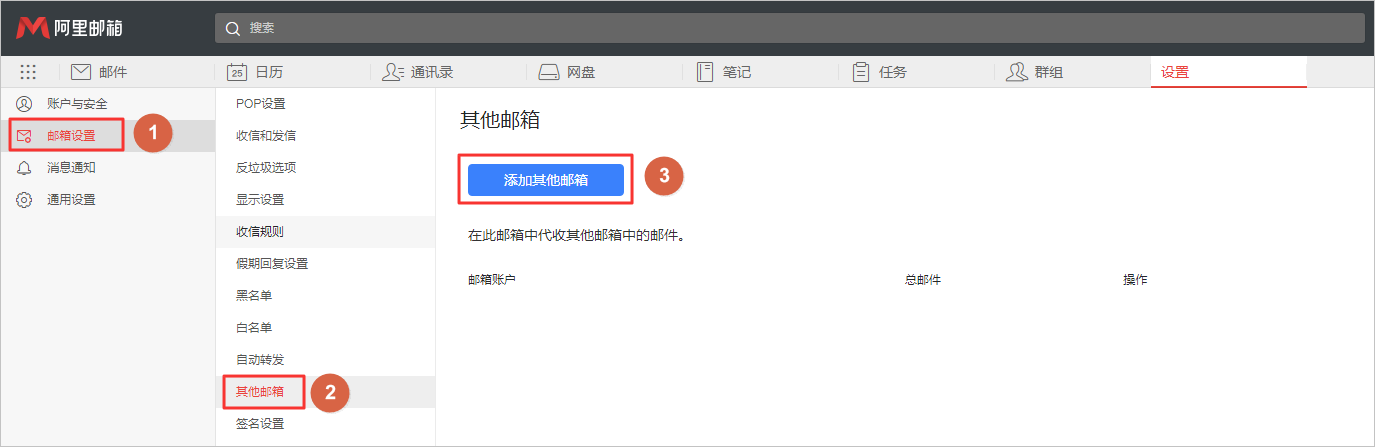Open 通用设置 in sidebar

click(x=71, y=200)
